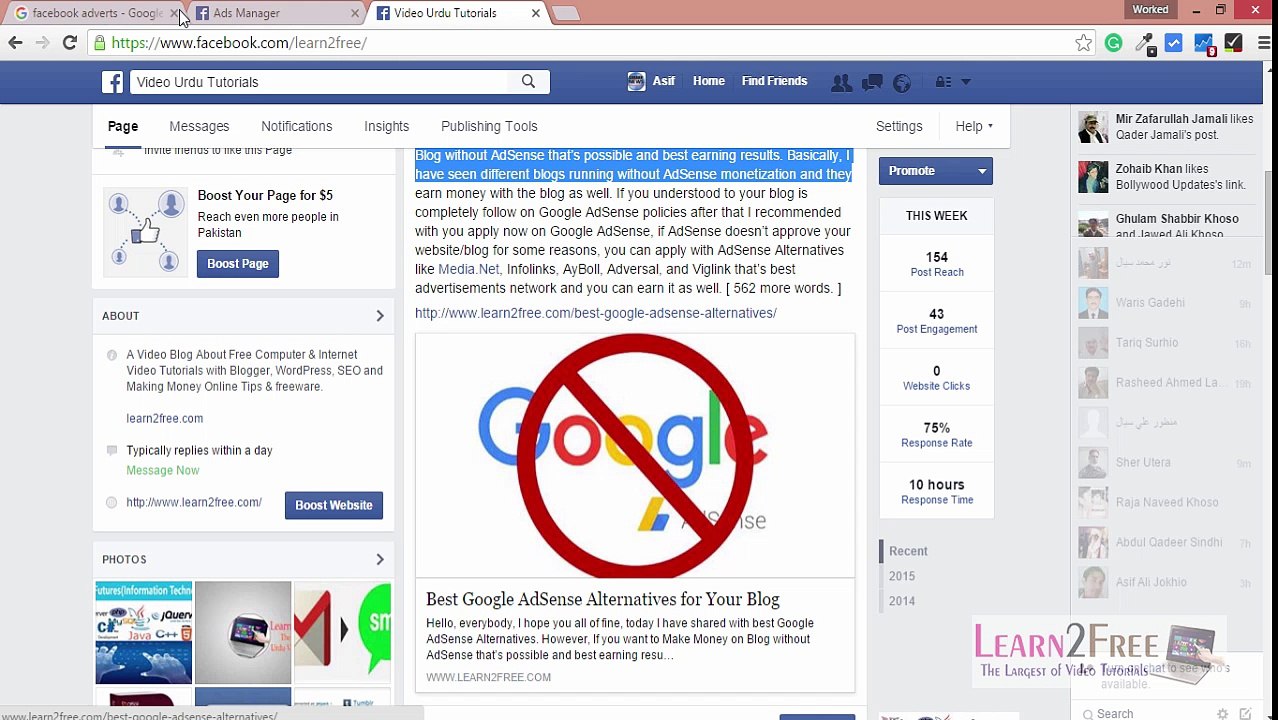Bookmark page with the star icon

1083,43
